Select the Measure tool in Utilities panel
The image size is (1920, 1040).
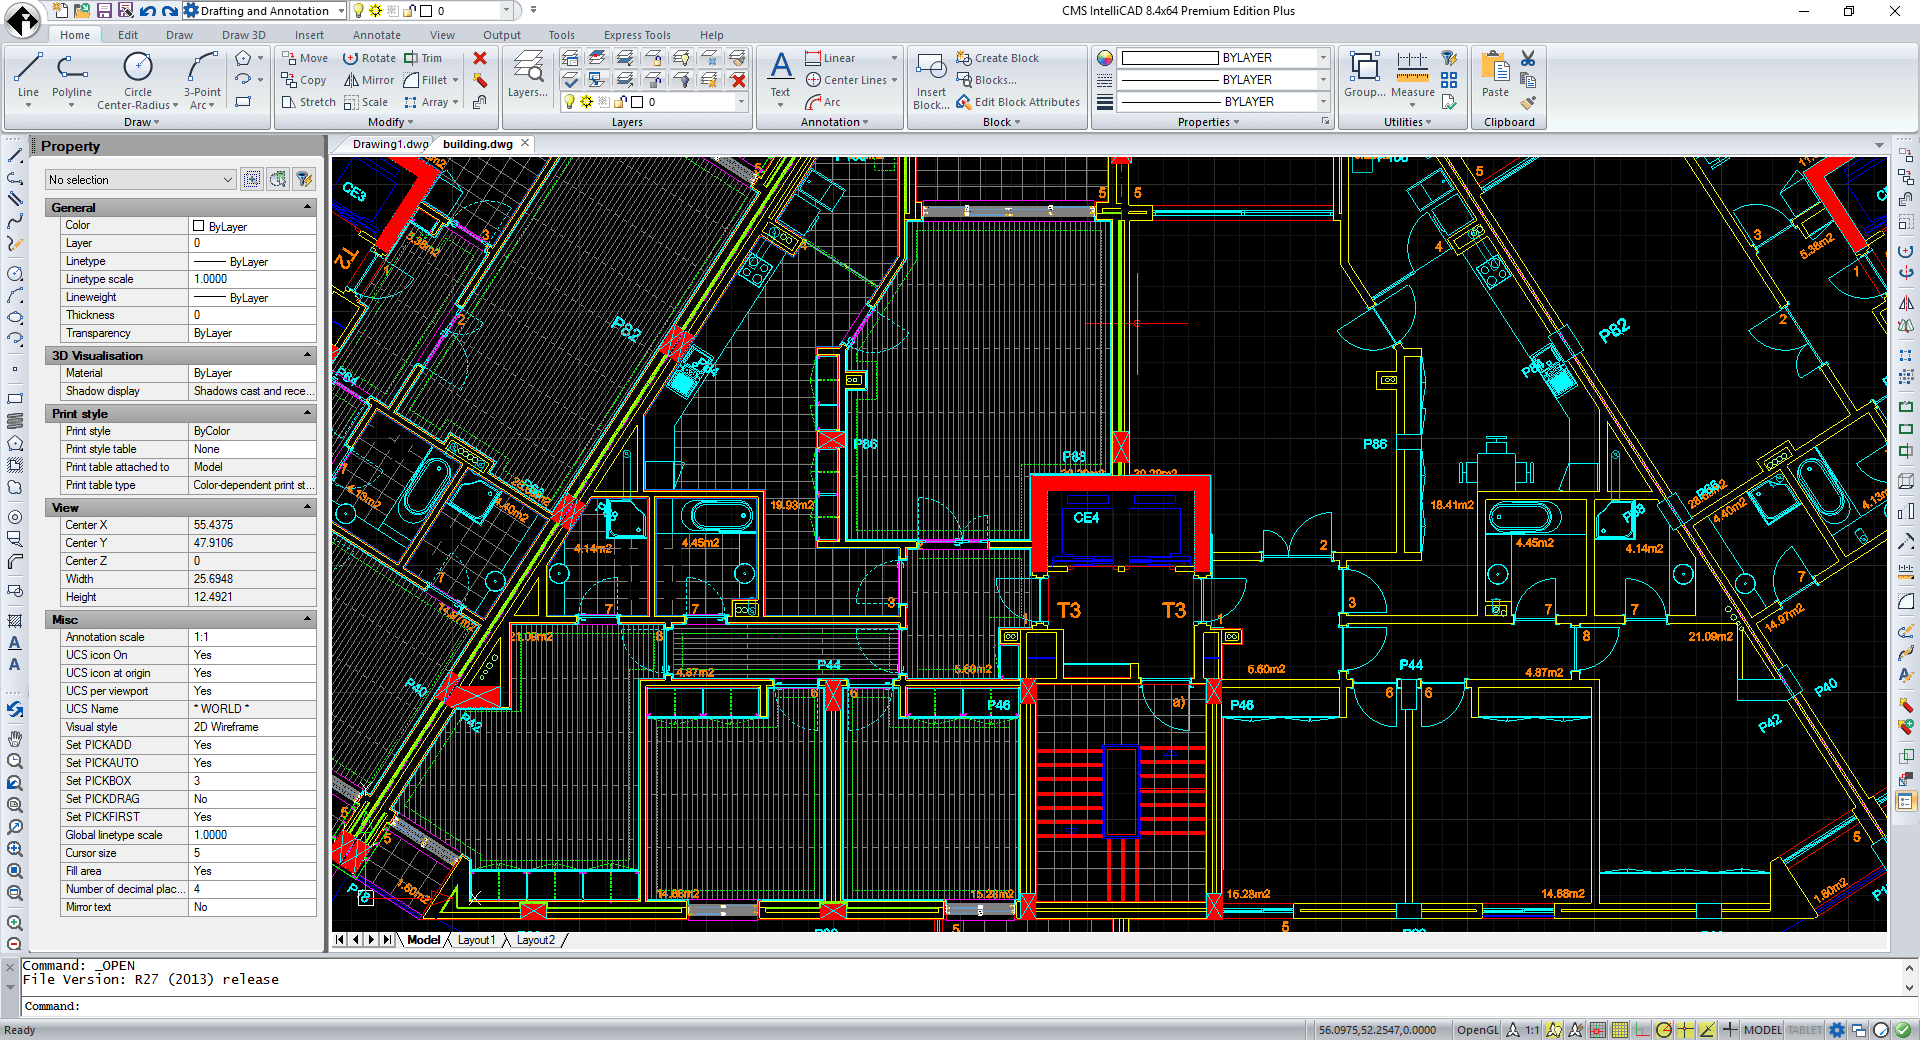point(1412,75)
